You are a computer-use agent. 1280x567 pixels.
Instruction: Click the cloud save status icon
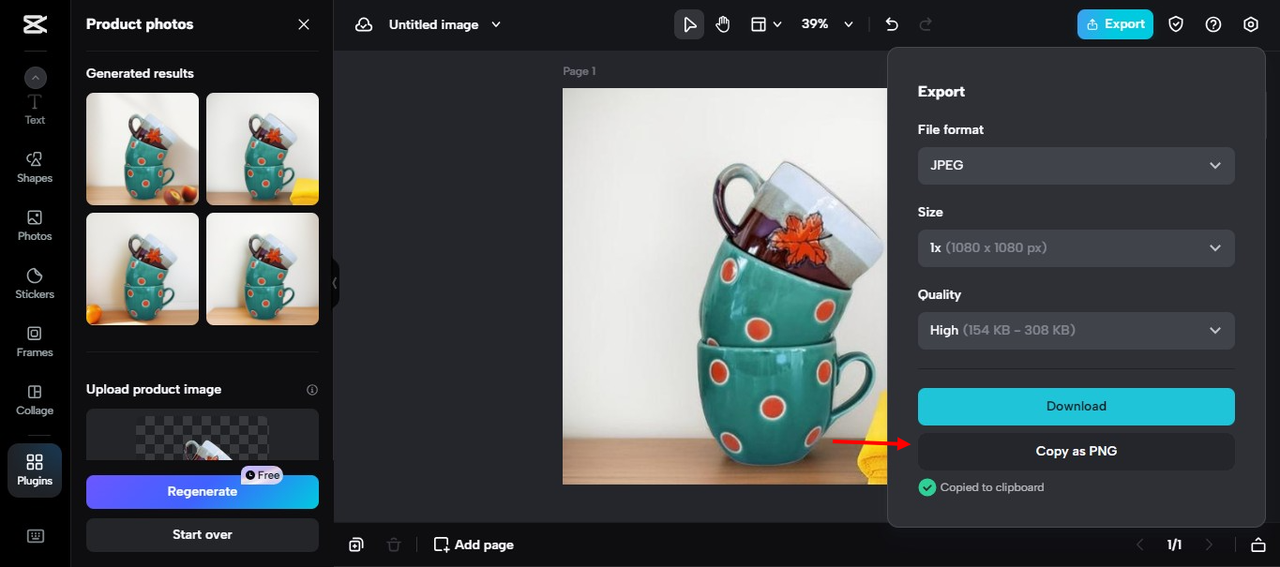point(364,24)
